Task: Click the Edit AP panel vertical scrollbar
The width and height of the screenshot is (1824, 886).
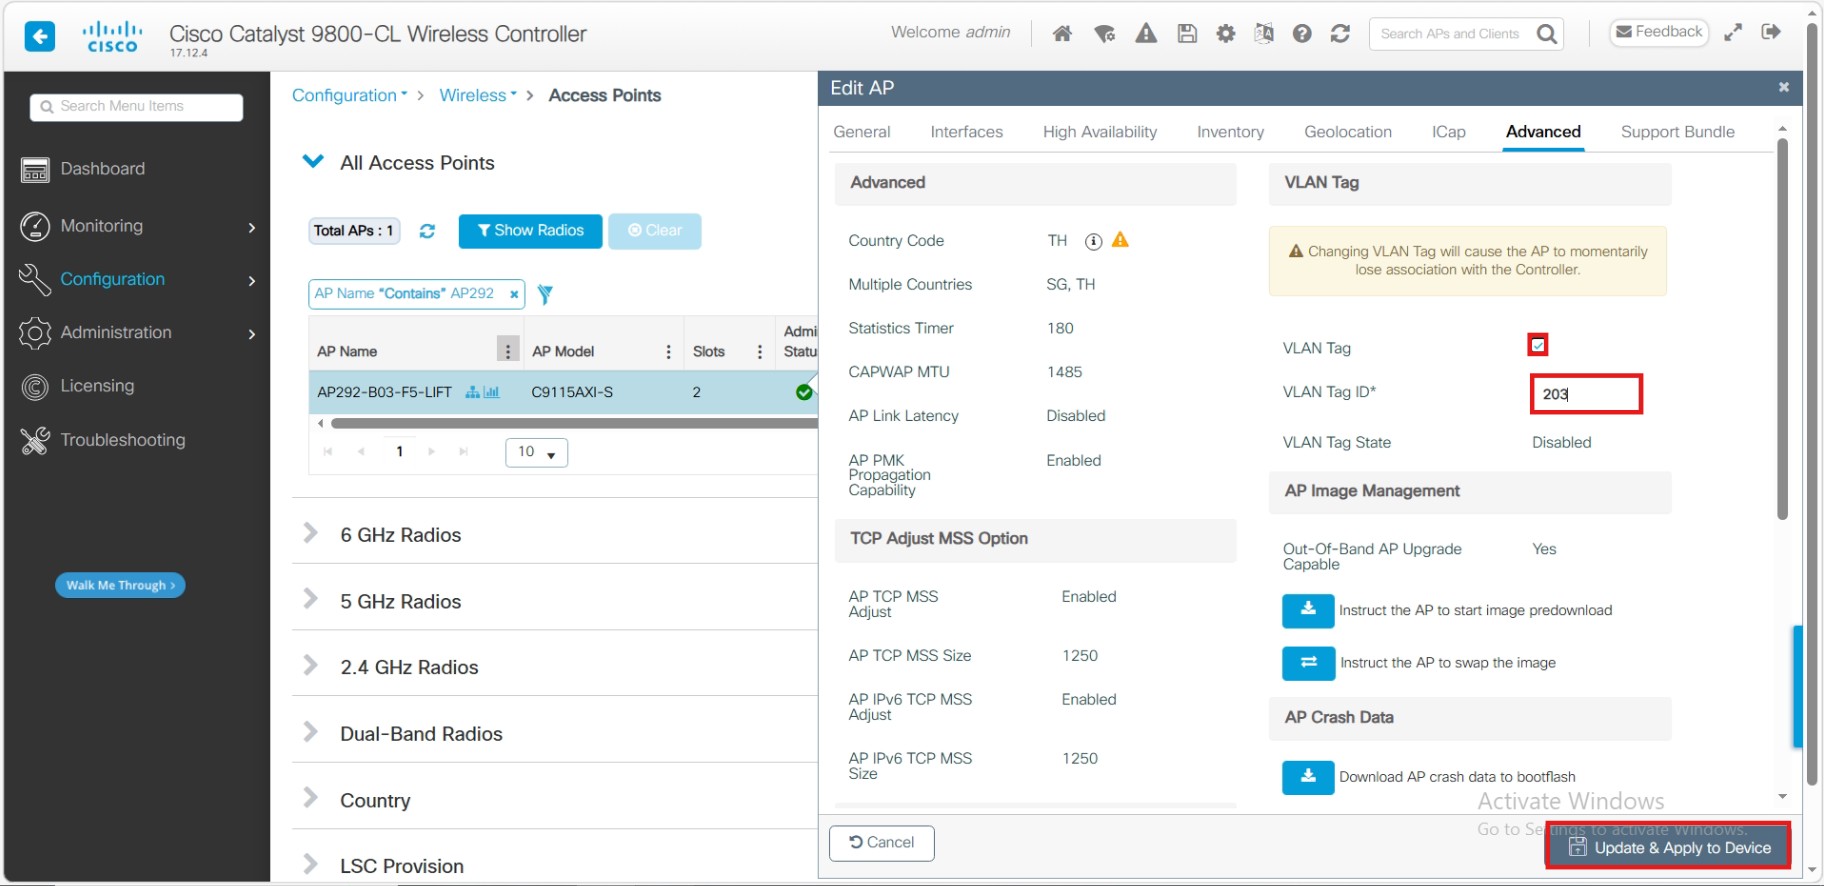Action: tap(1782, 330)
